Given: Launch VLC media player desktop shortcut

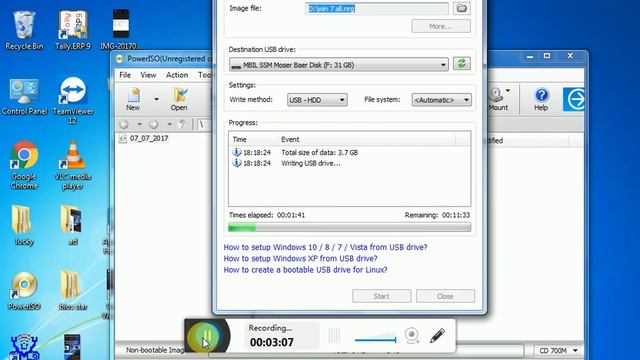Looking at the screenshot, I should tap(73, 165).
